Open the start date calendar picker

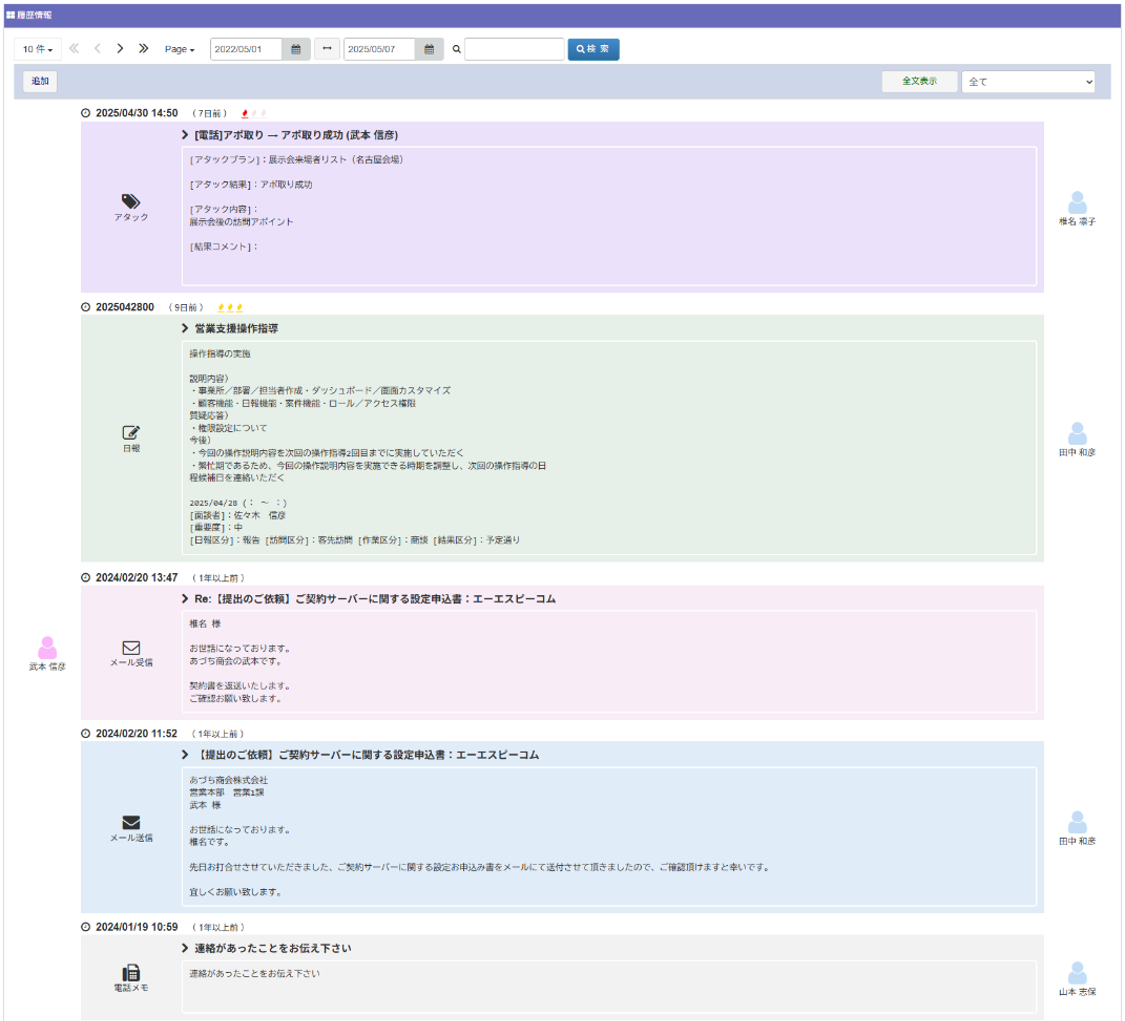coord(296,49)
